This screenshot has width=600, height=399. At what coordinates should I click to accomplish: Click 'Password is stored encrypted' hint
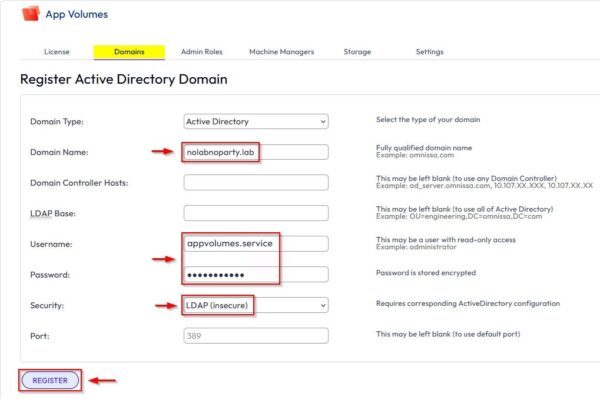point(426,273)
